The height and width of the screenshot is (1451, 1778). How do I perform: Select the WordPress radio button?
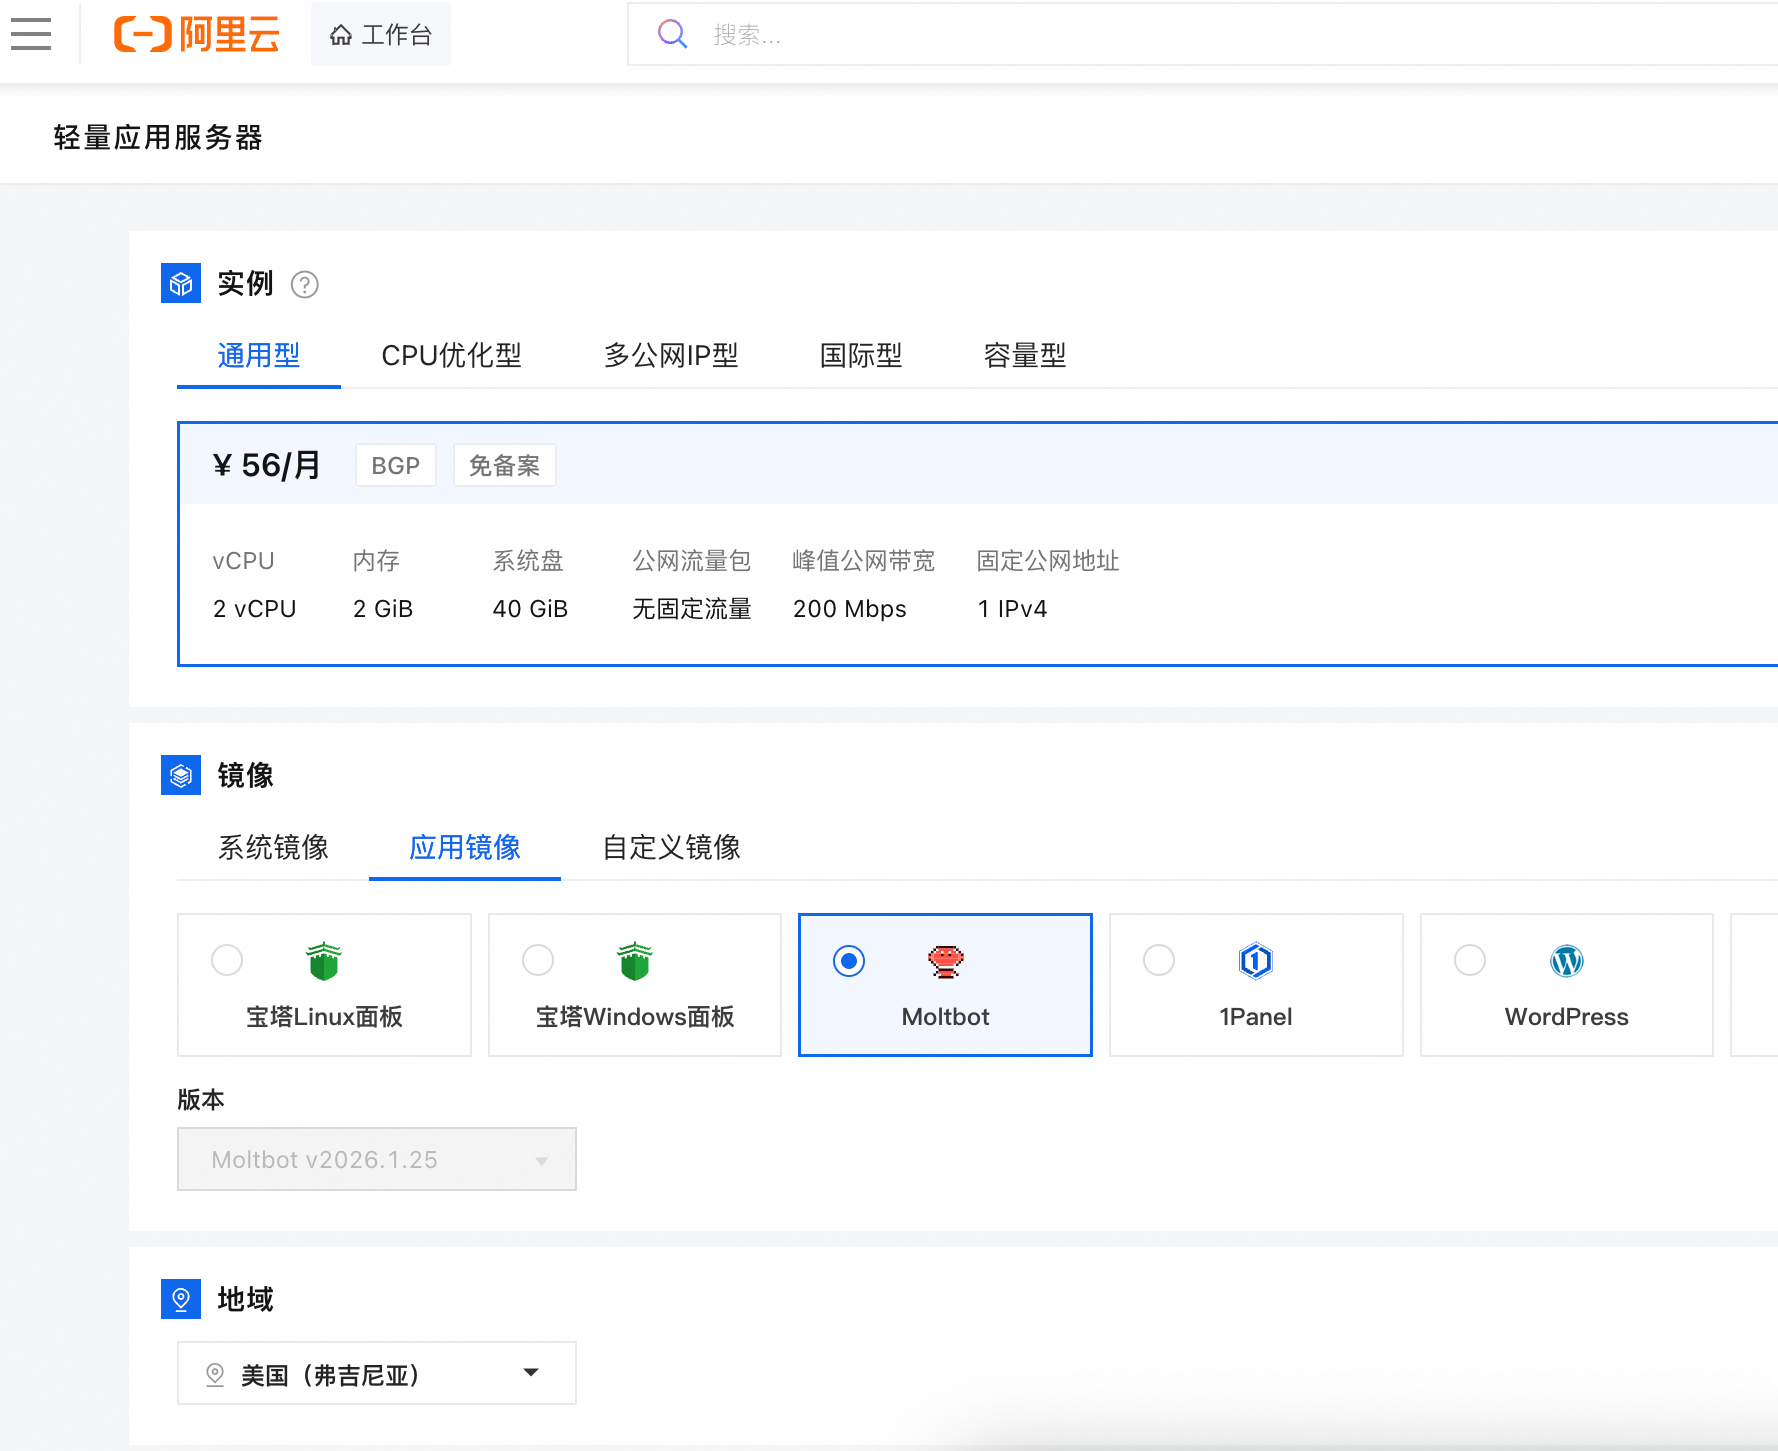1469,960
